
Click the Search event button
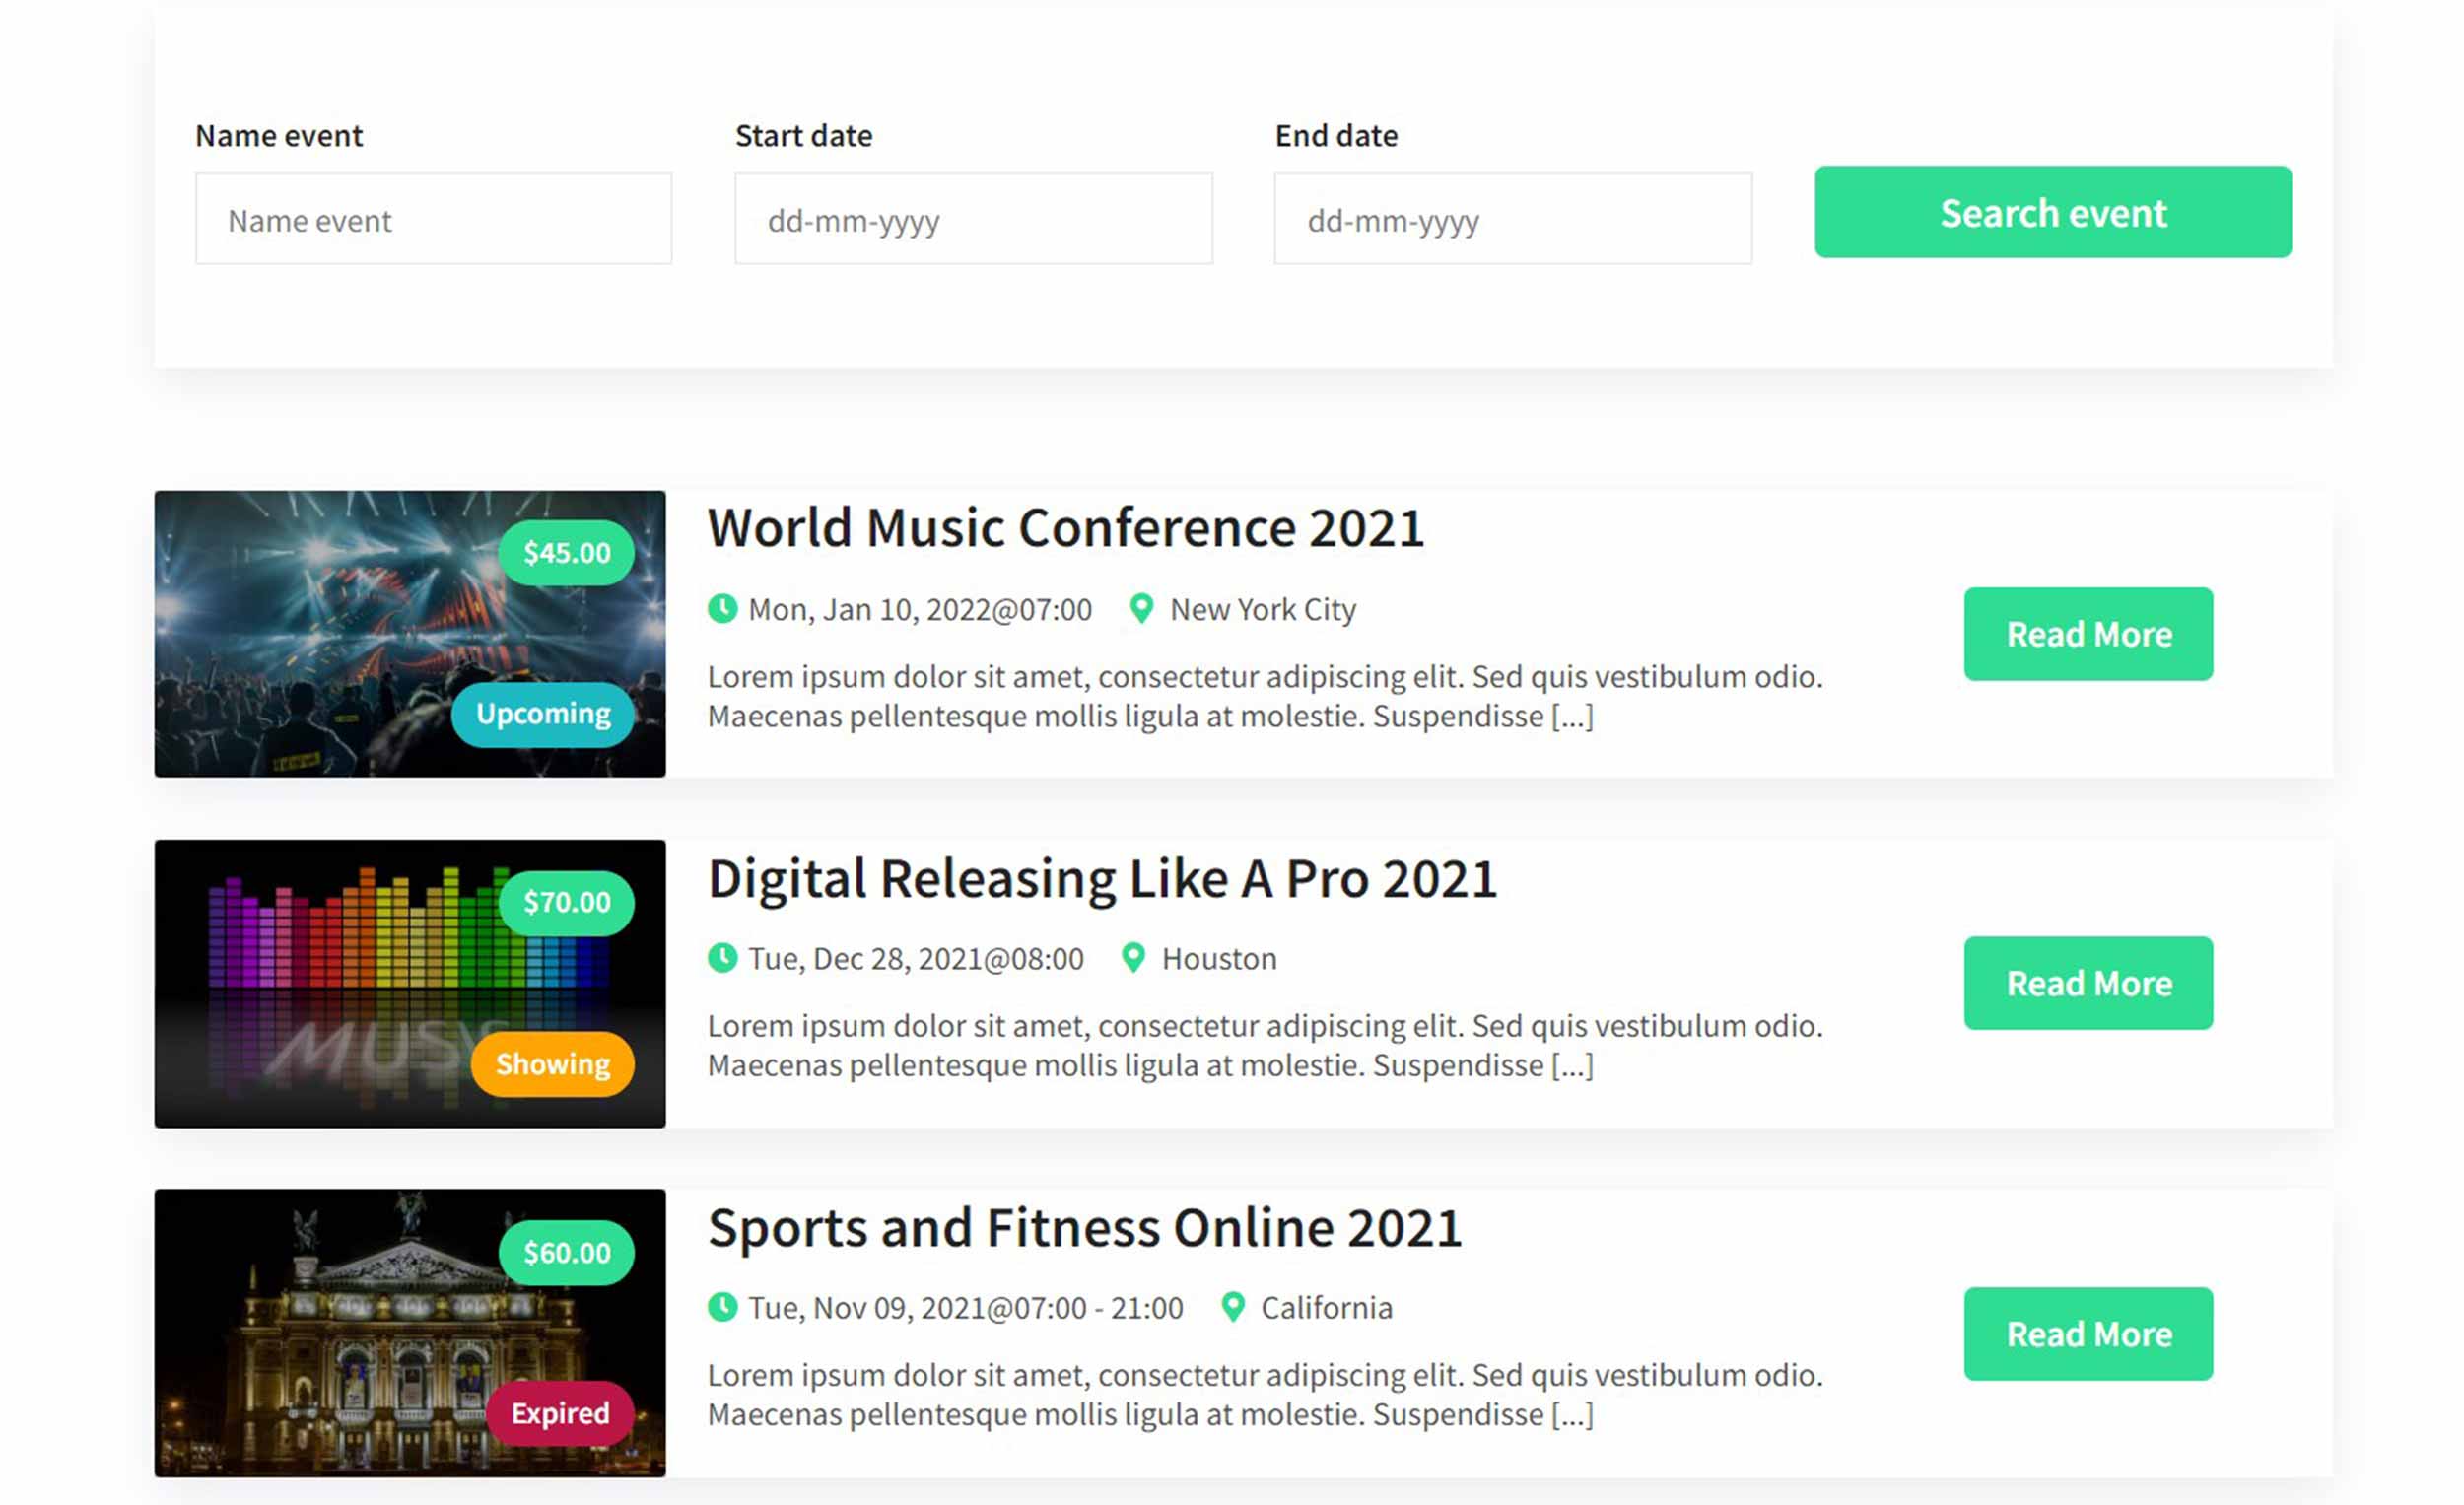2053,212
